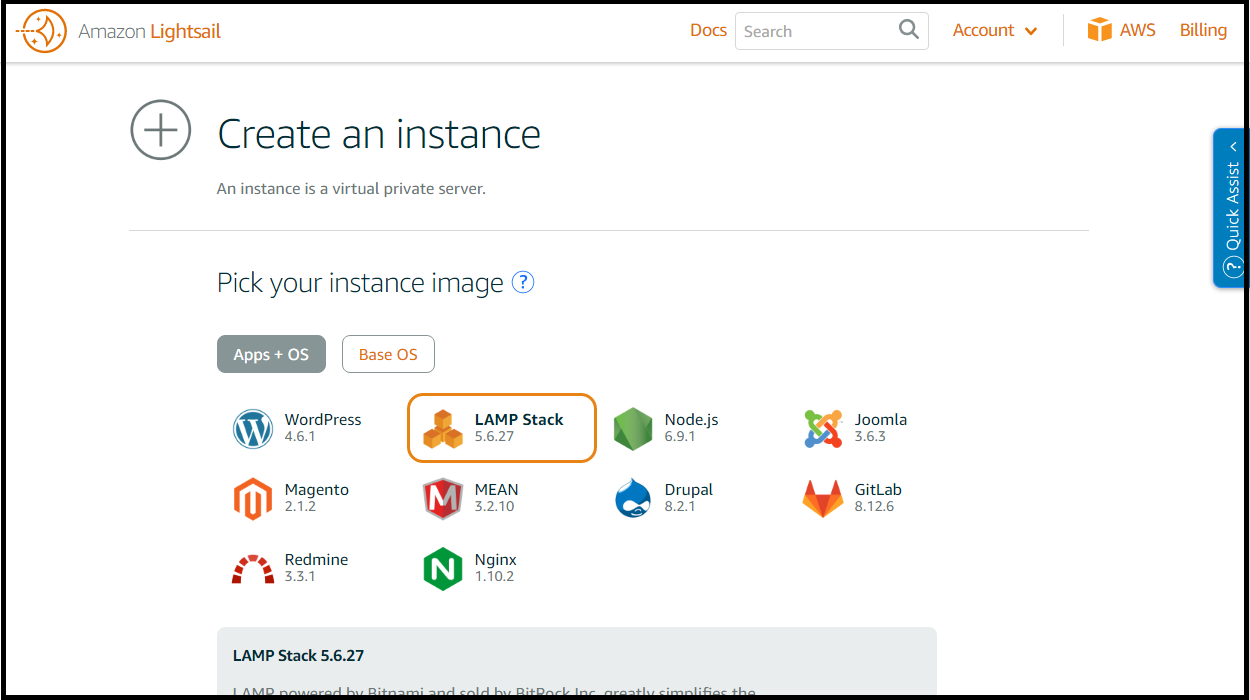Screen dimensions: 1250x700
Task: Choose the WordPress 4.6.1 label
Action: click(323, 428)
